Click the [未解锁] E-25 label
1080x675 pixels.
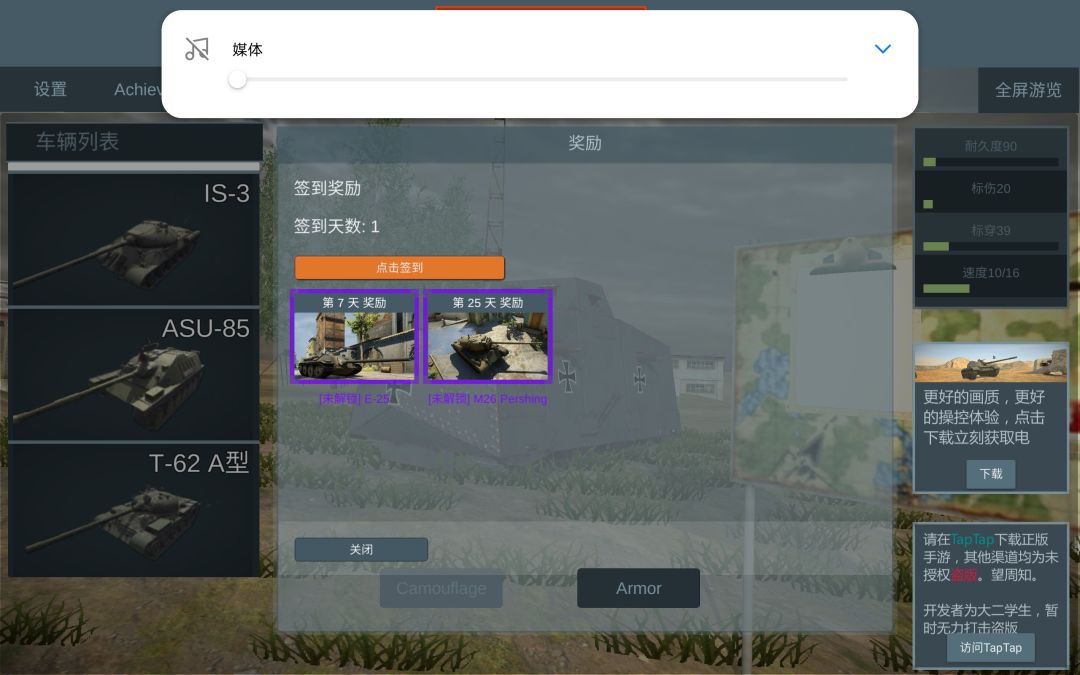(355, 399)
